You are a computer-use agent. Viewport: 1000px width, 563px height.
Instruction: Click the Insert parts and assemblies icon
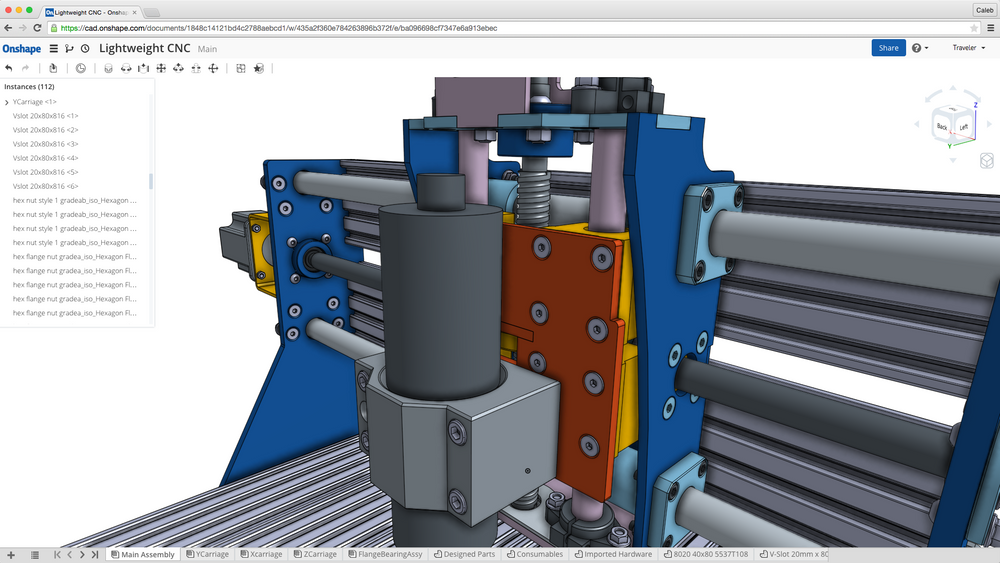pos(53,68)
